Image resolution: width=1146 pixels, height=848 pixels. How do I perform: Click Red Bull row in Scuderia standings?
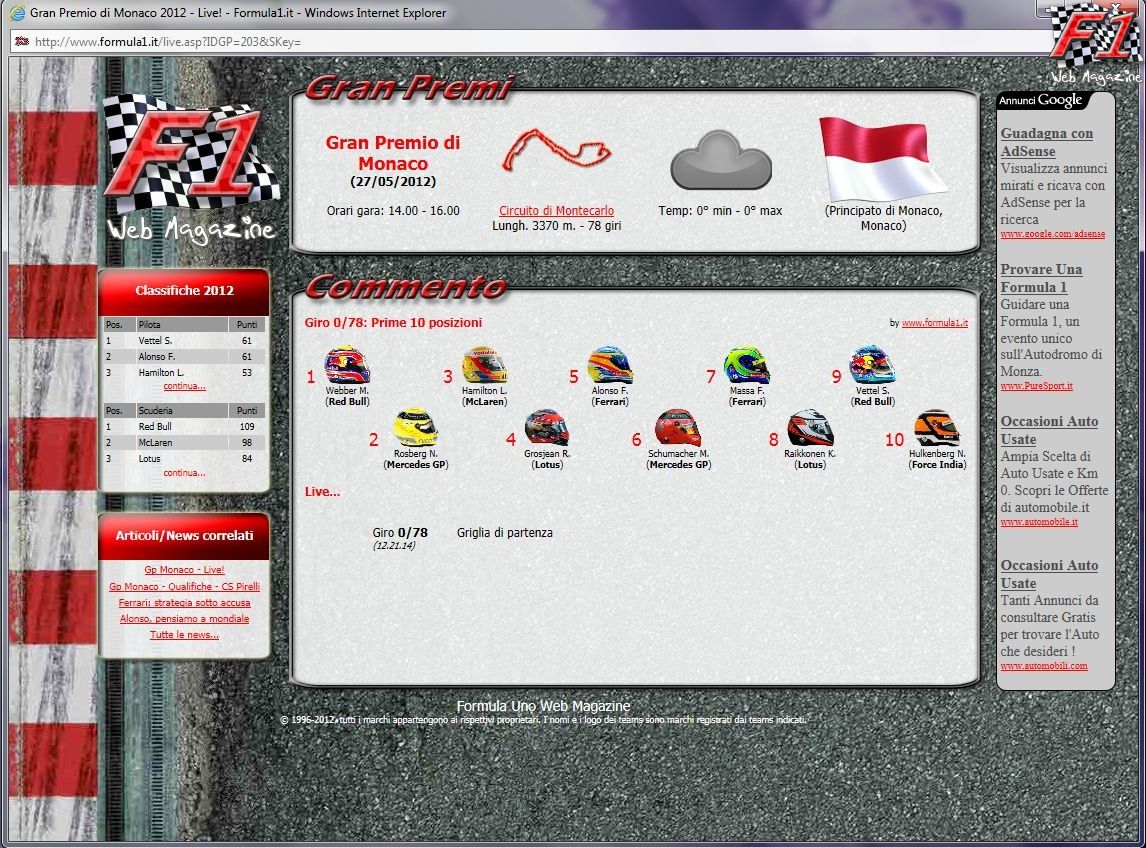185,427
